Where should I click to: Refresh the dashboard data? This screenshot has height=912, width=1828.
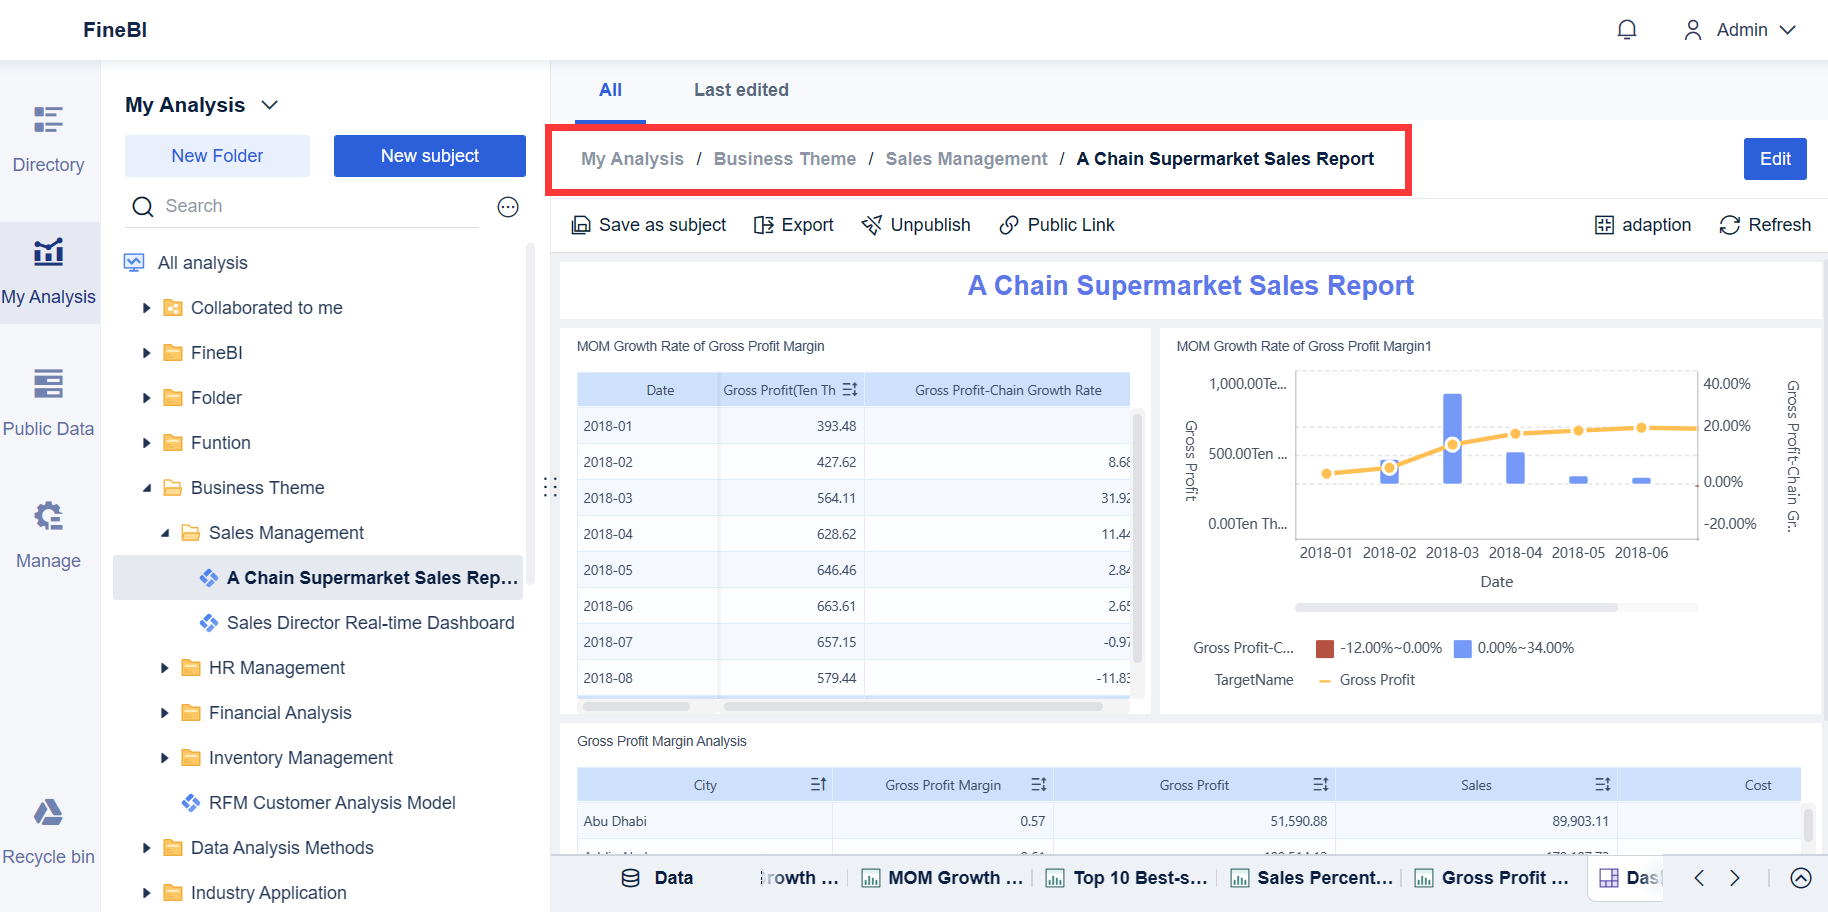[x=1764, y=224]
